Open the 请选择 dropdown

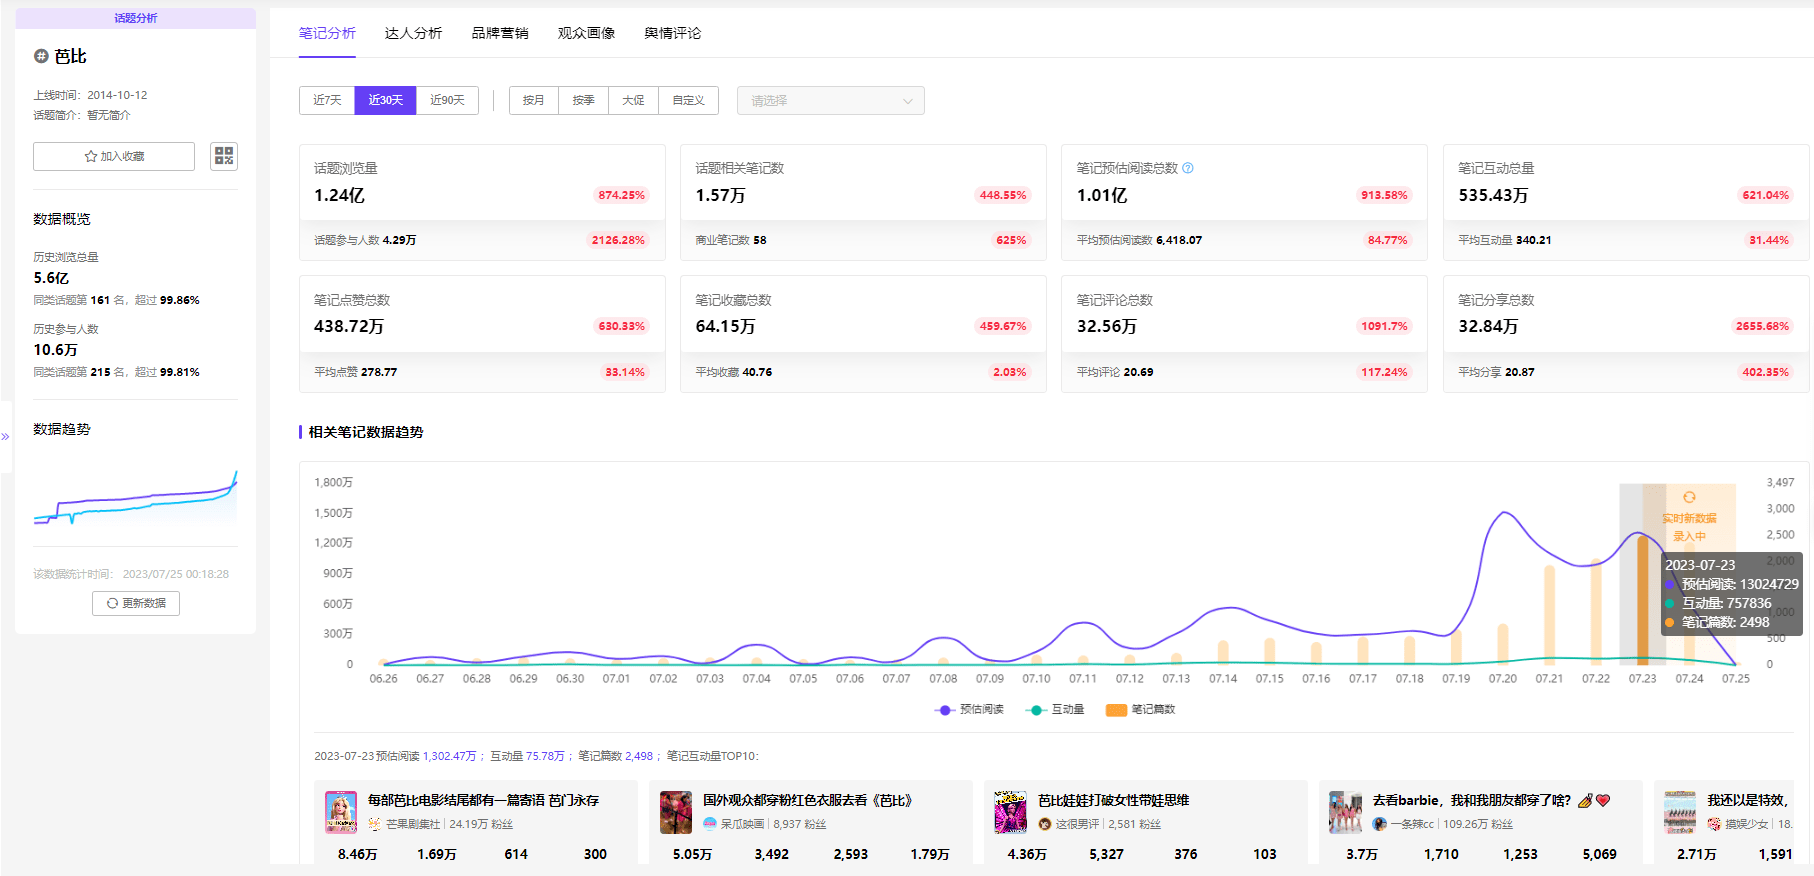coord(831,100)
